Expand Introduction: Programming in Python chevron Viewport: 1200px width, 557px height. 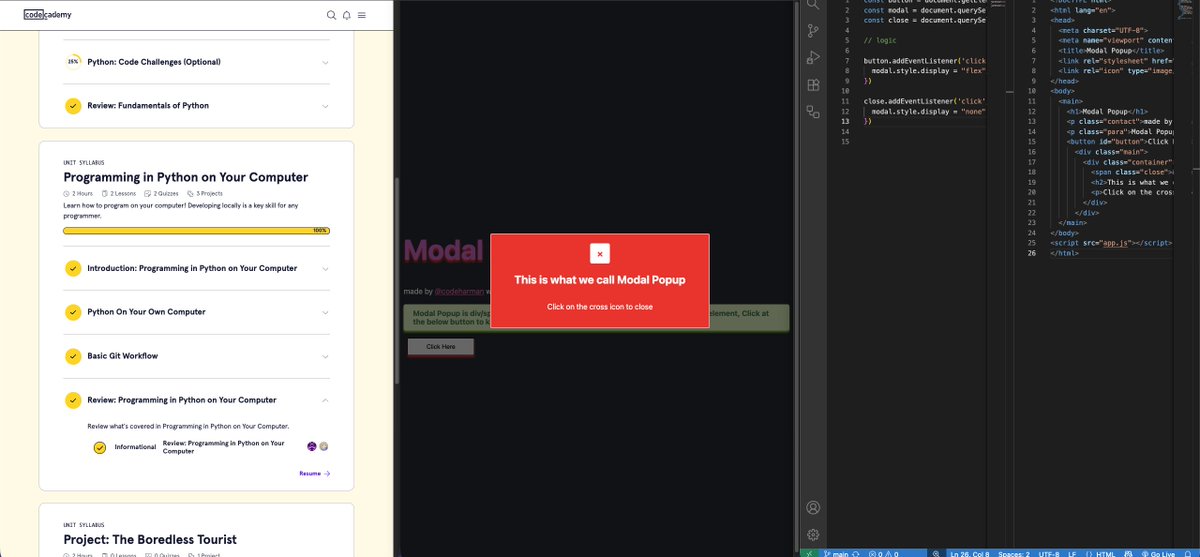click(326, 268)
